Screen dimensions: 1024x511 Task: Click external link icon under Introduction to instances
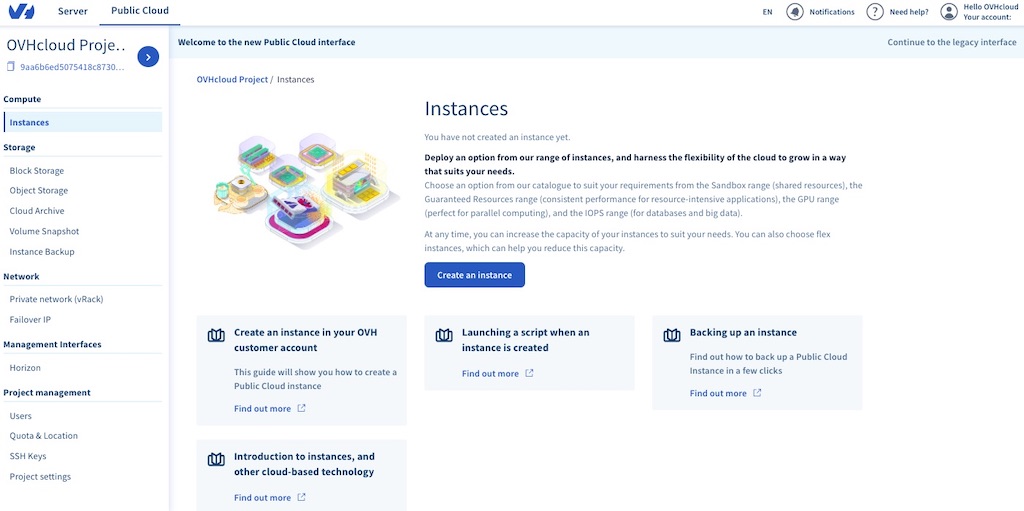point(302,497)
